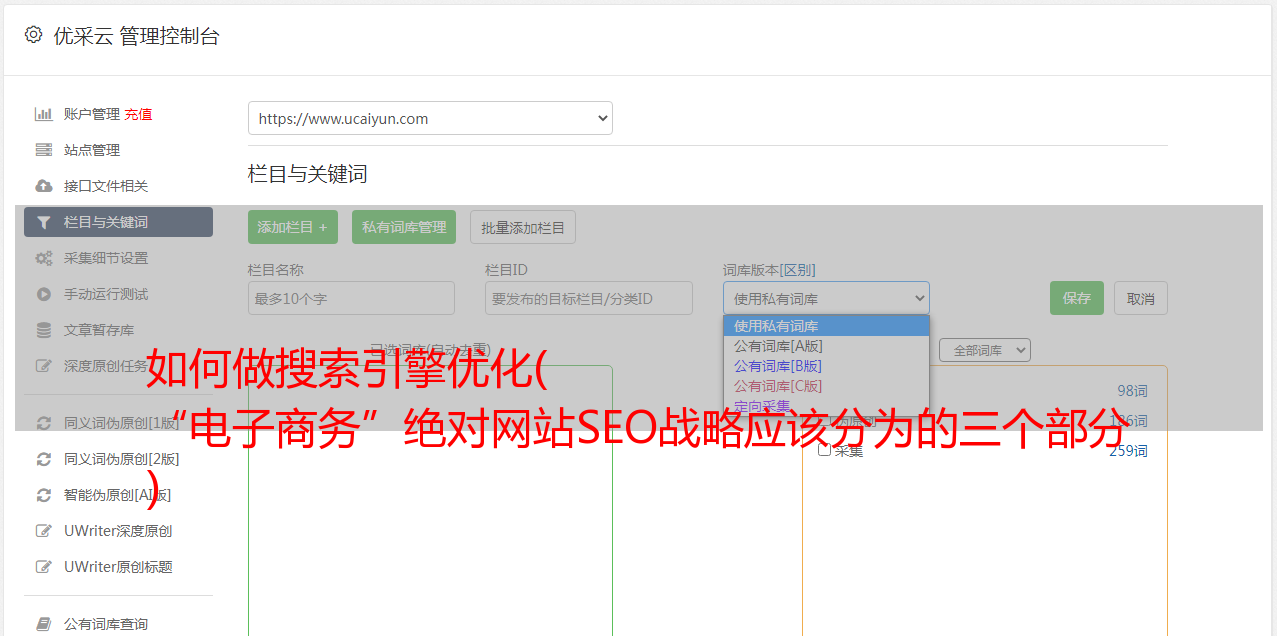Click the edit icon for 深度原创任务
The height and width of the screenshot is (636, 1277).
click(43, 366)
